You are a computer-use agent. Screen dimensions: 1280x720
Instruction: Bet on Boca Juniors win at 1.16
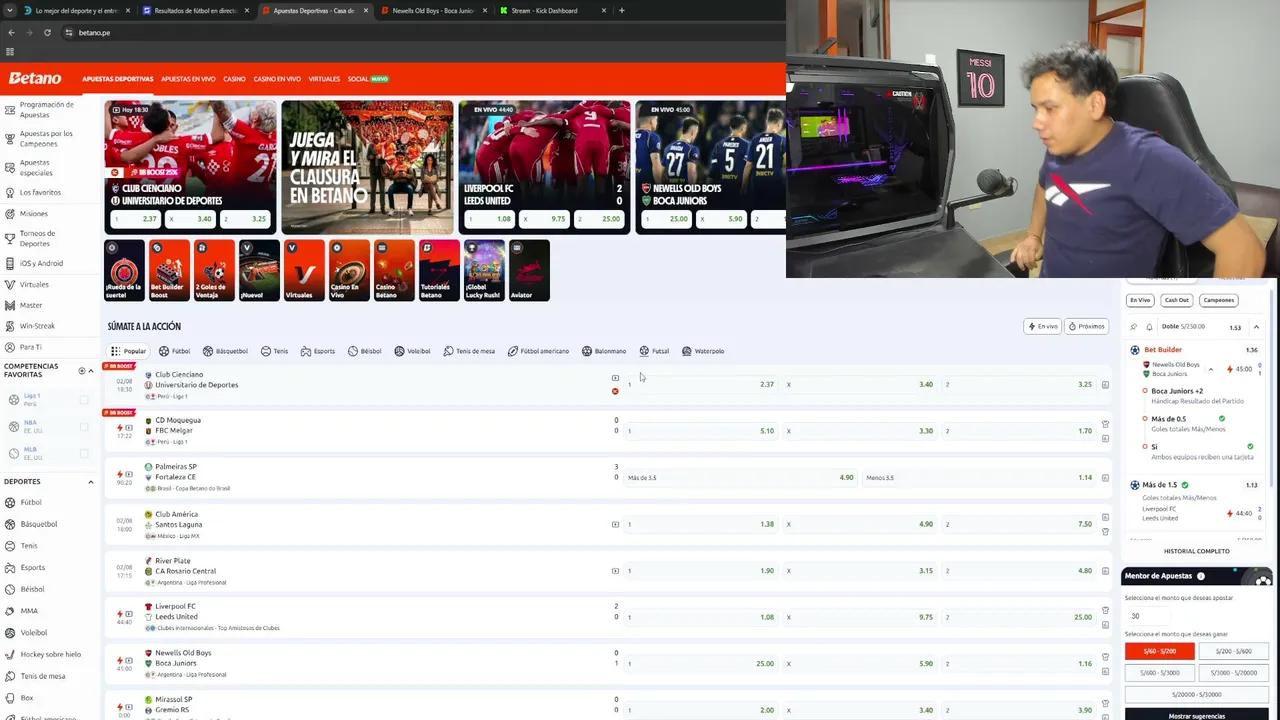coord(1018,664)
